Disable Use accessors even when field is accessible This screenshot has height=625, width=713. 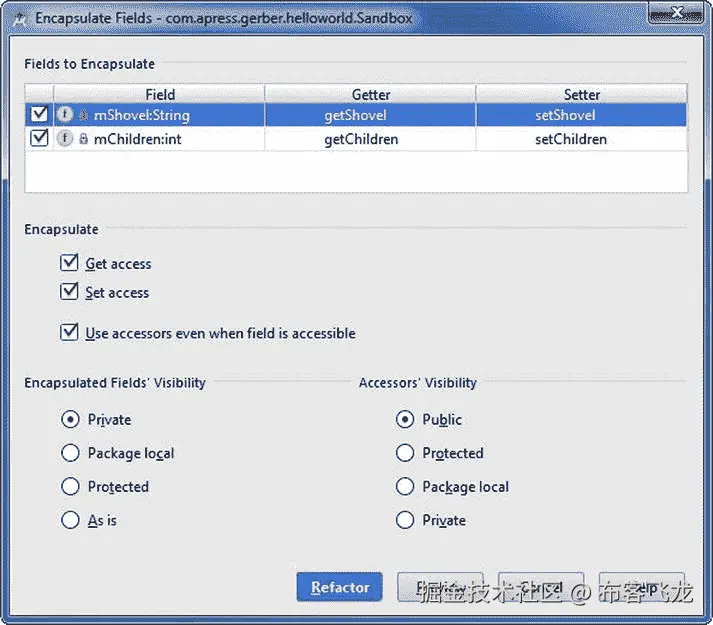point(69,332)
